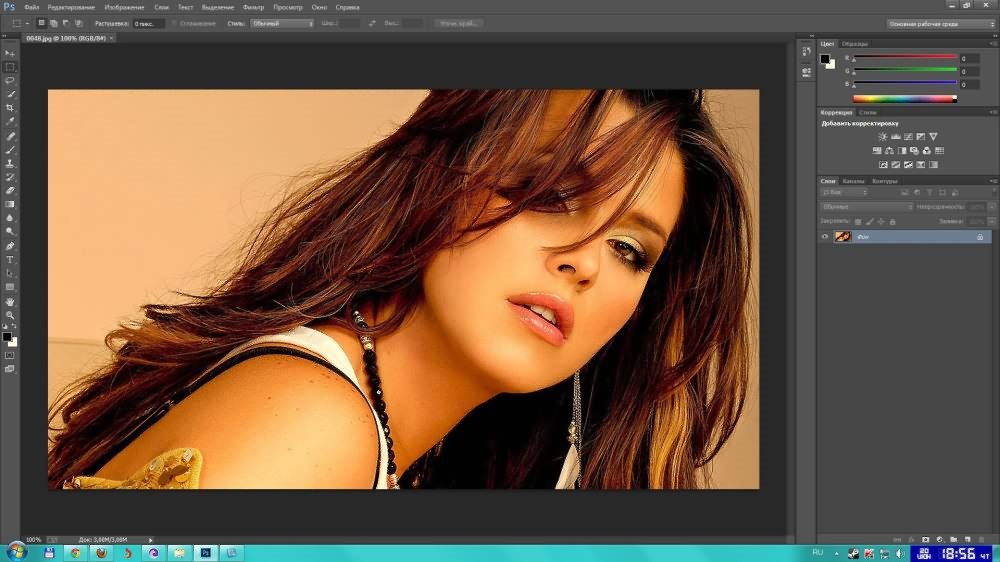
Task: Click the color spectrum ramp in Color panel
Action: [904, 98]
